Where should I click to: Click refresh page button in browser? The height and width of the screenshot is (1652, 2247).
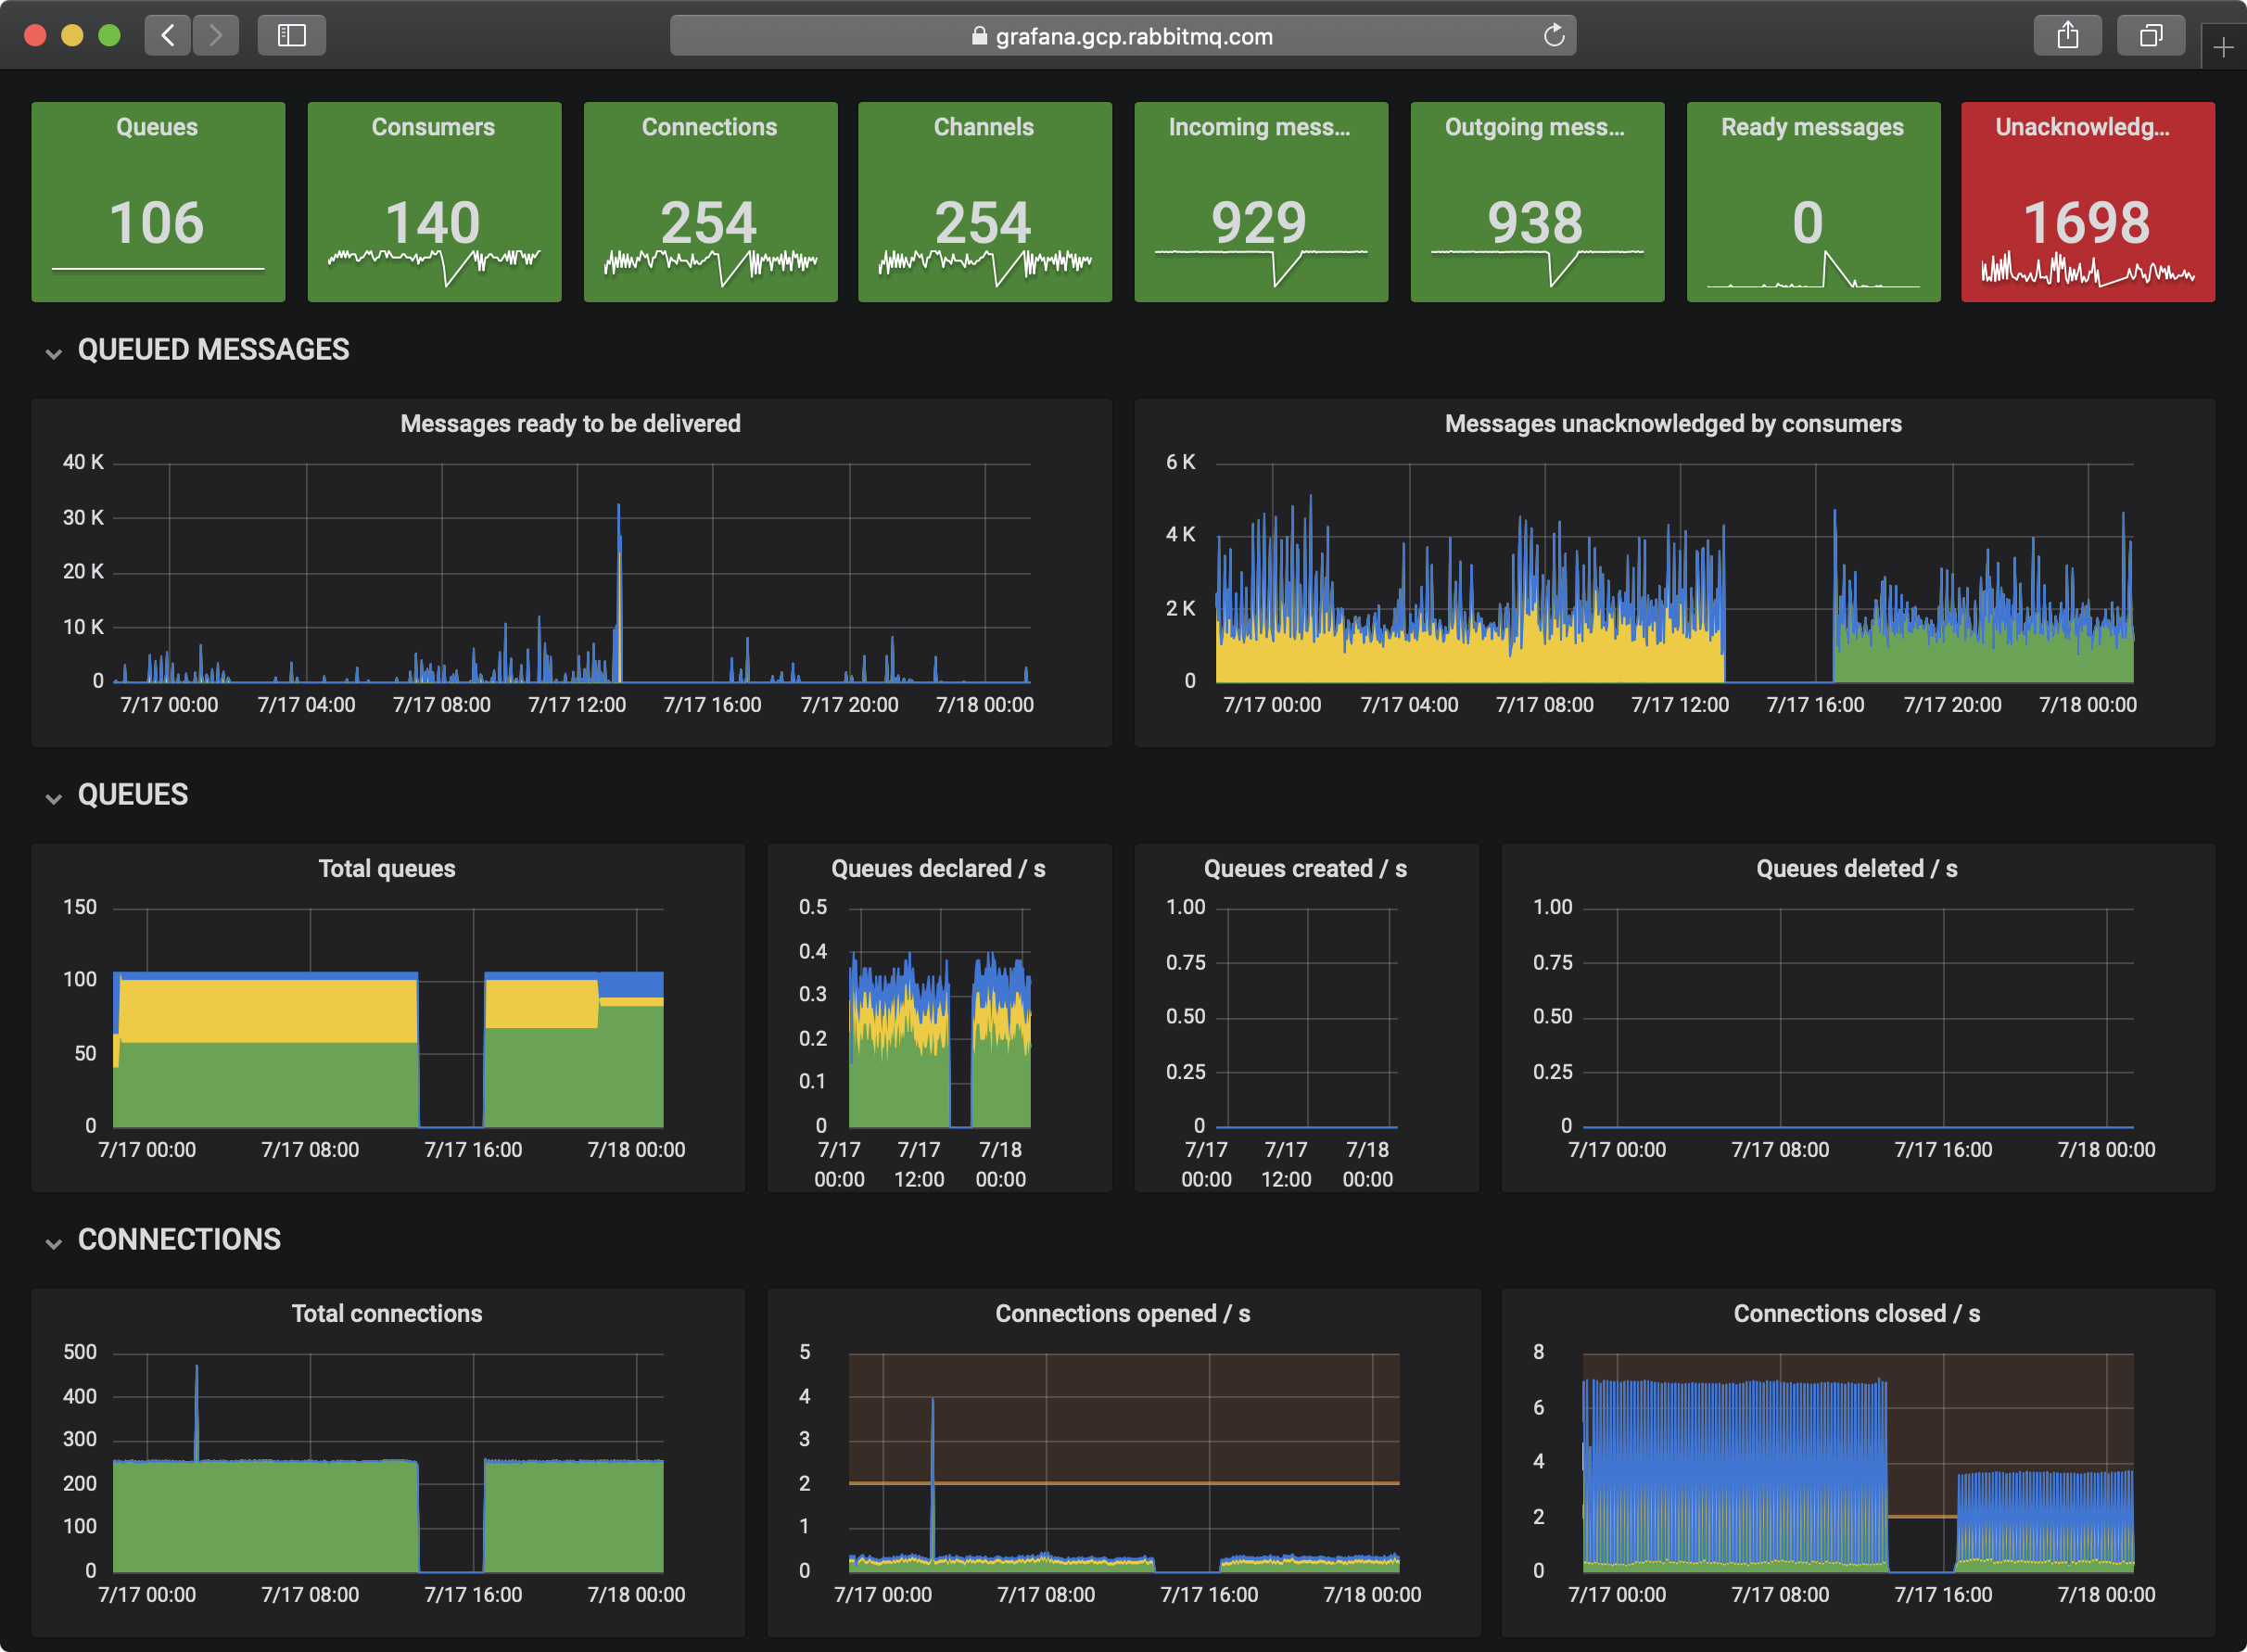(1561, 32)
